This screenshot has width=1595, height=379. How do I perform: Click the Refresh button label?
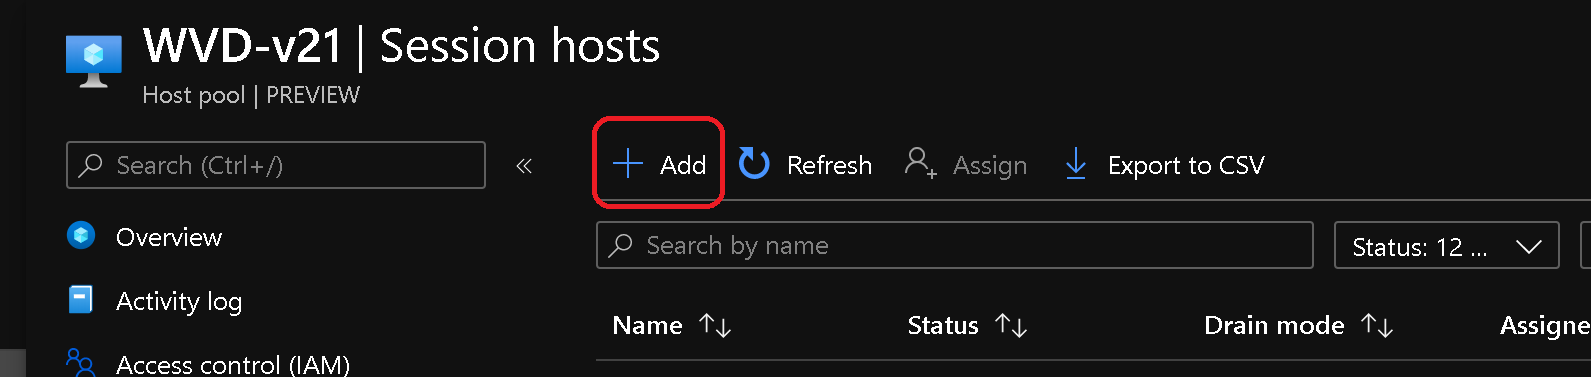coord(829,165)
